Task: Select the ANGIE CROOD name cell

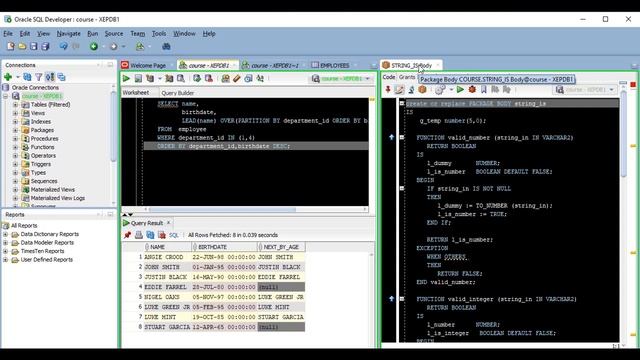Action: 167,257
